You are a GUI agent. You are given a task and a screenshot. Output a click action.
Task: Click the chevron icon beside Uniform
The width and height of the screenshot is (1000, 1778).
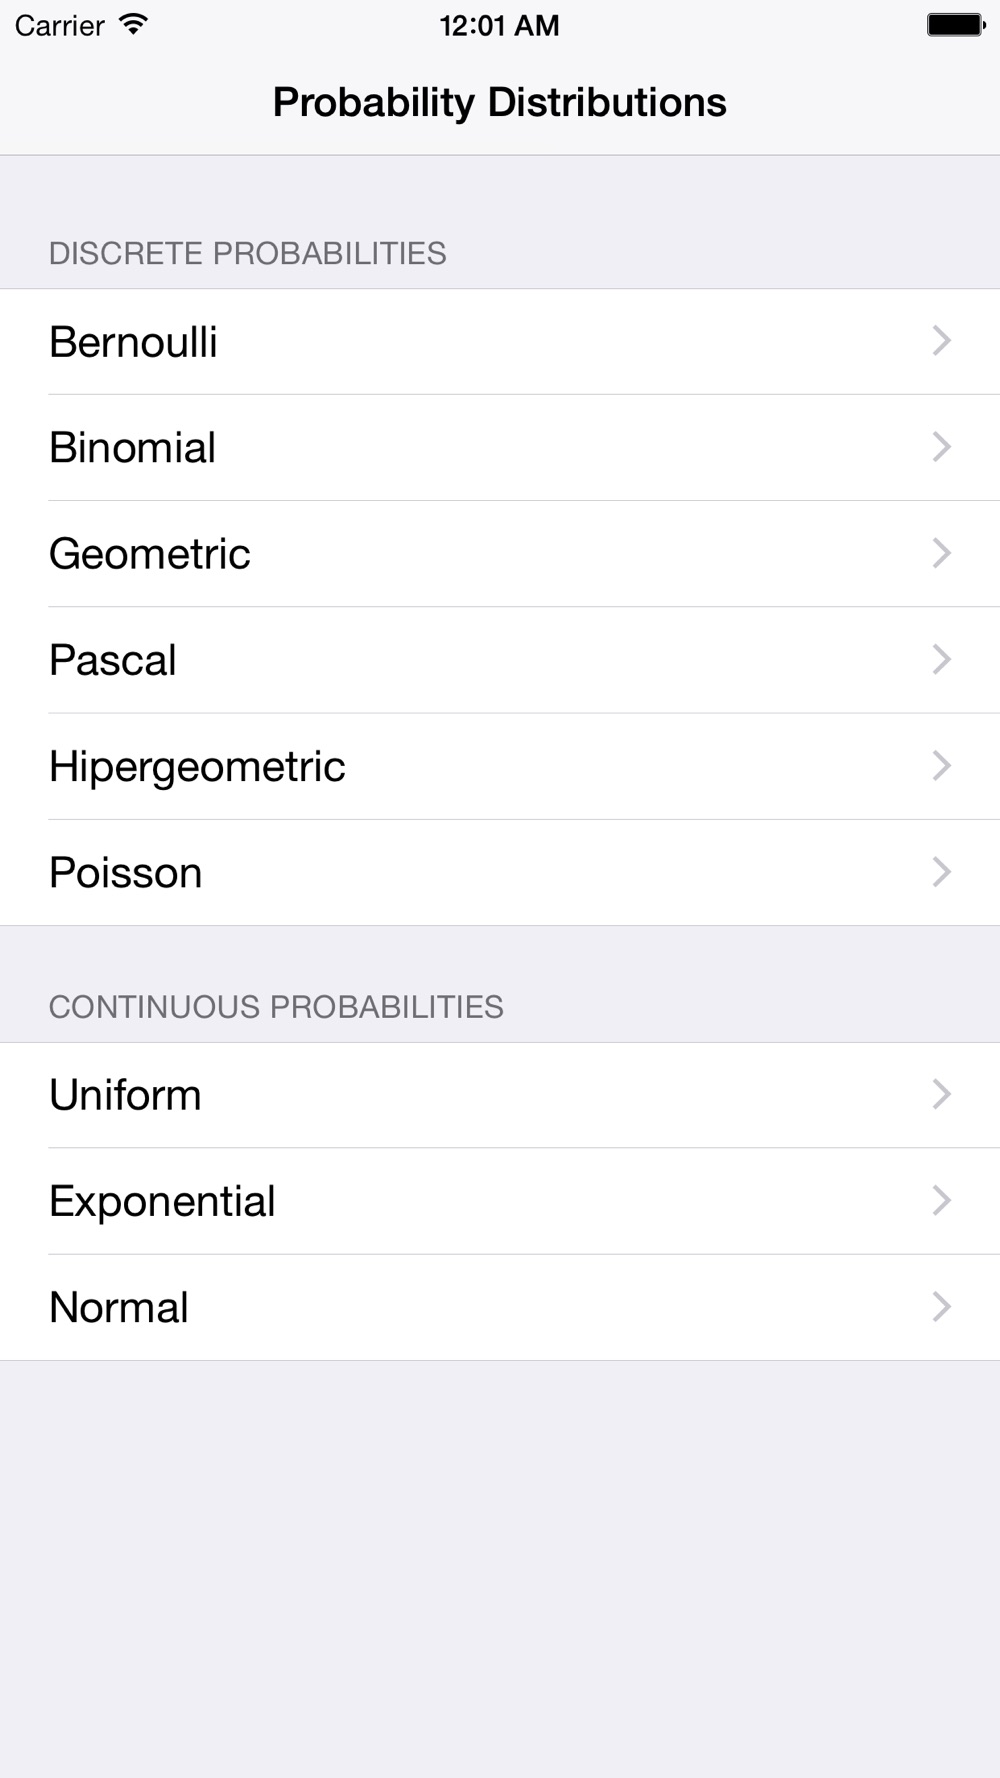[941, 1094]
